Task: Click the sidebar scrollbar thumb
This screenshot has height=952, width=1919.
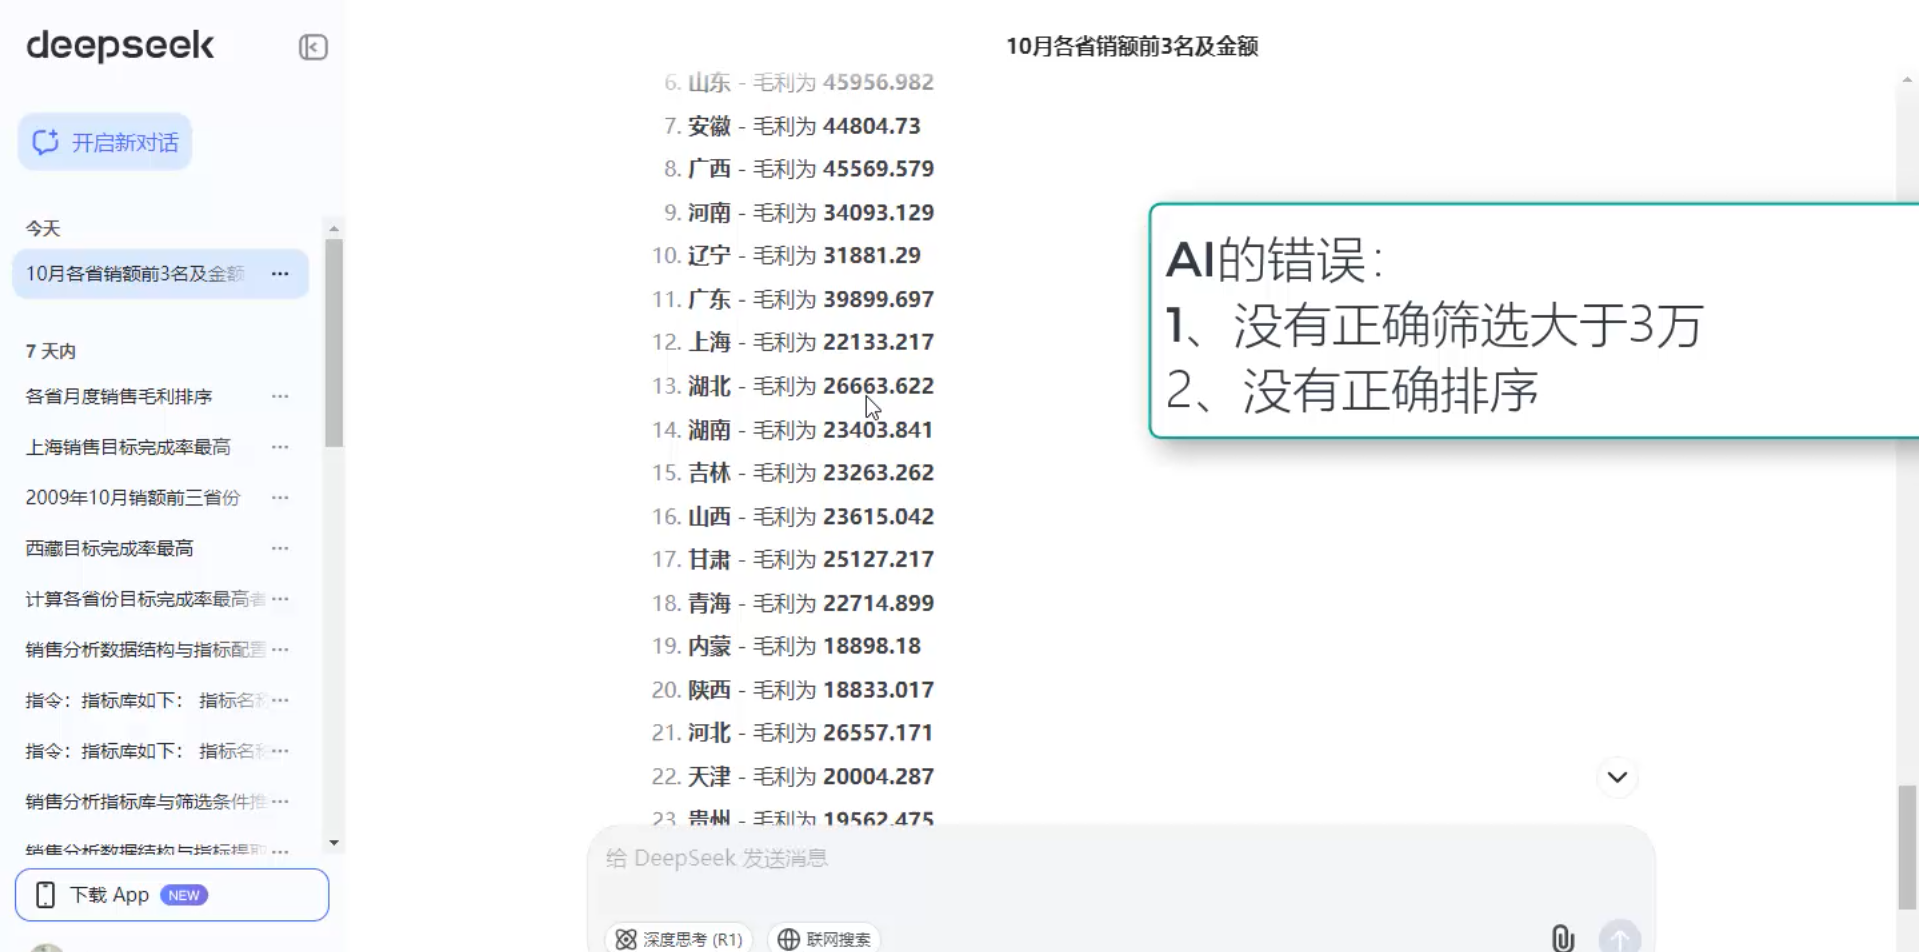Action: click(334, 343)
